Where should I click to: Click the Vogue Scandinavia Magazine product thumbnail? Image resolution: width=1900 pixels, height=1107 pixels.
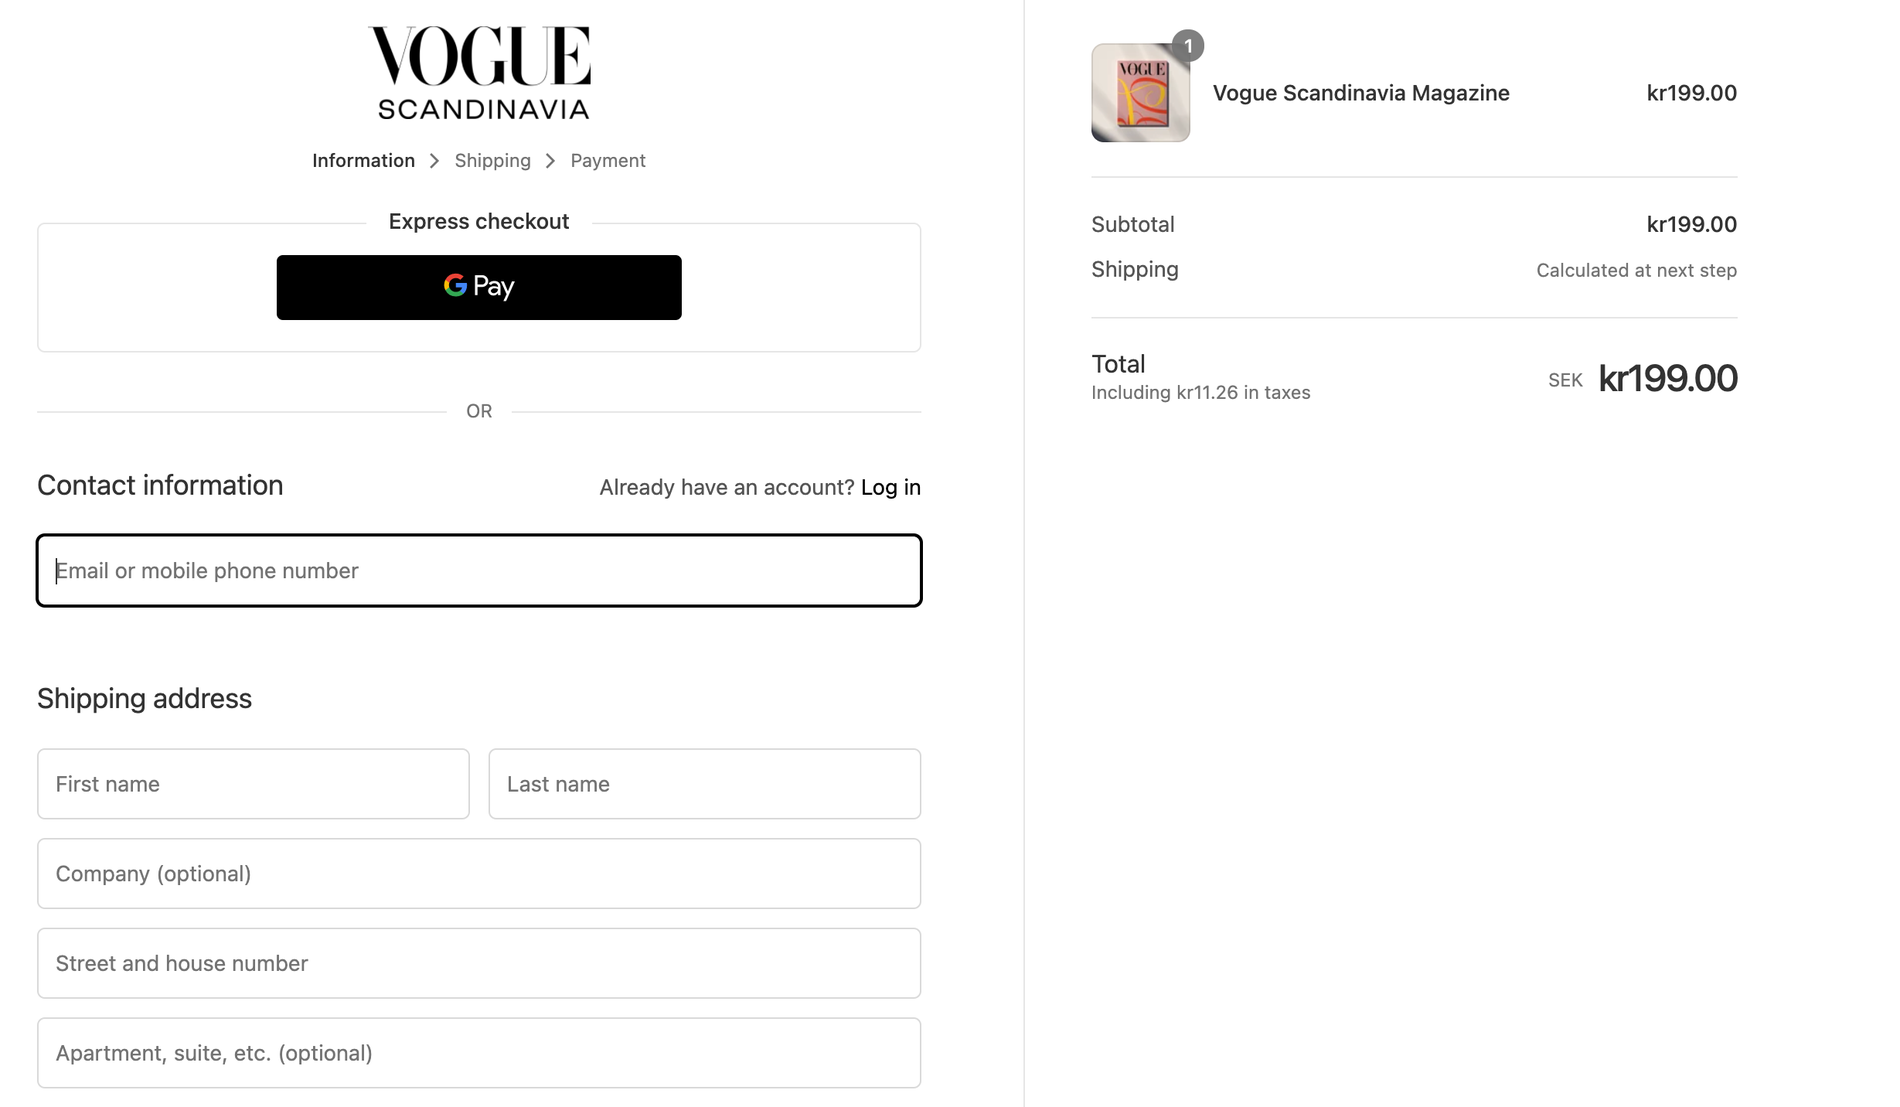coord(1141,93)
